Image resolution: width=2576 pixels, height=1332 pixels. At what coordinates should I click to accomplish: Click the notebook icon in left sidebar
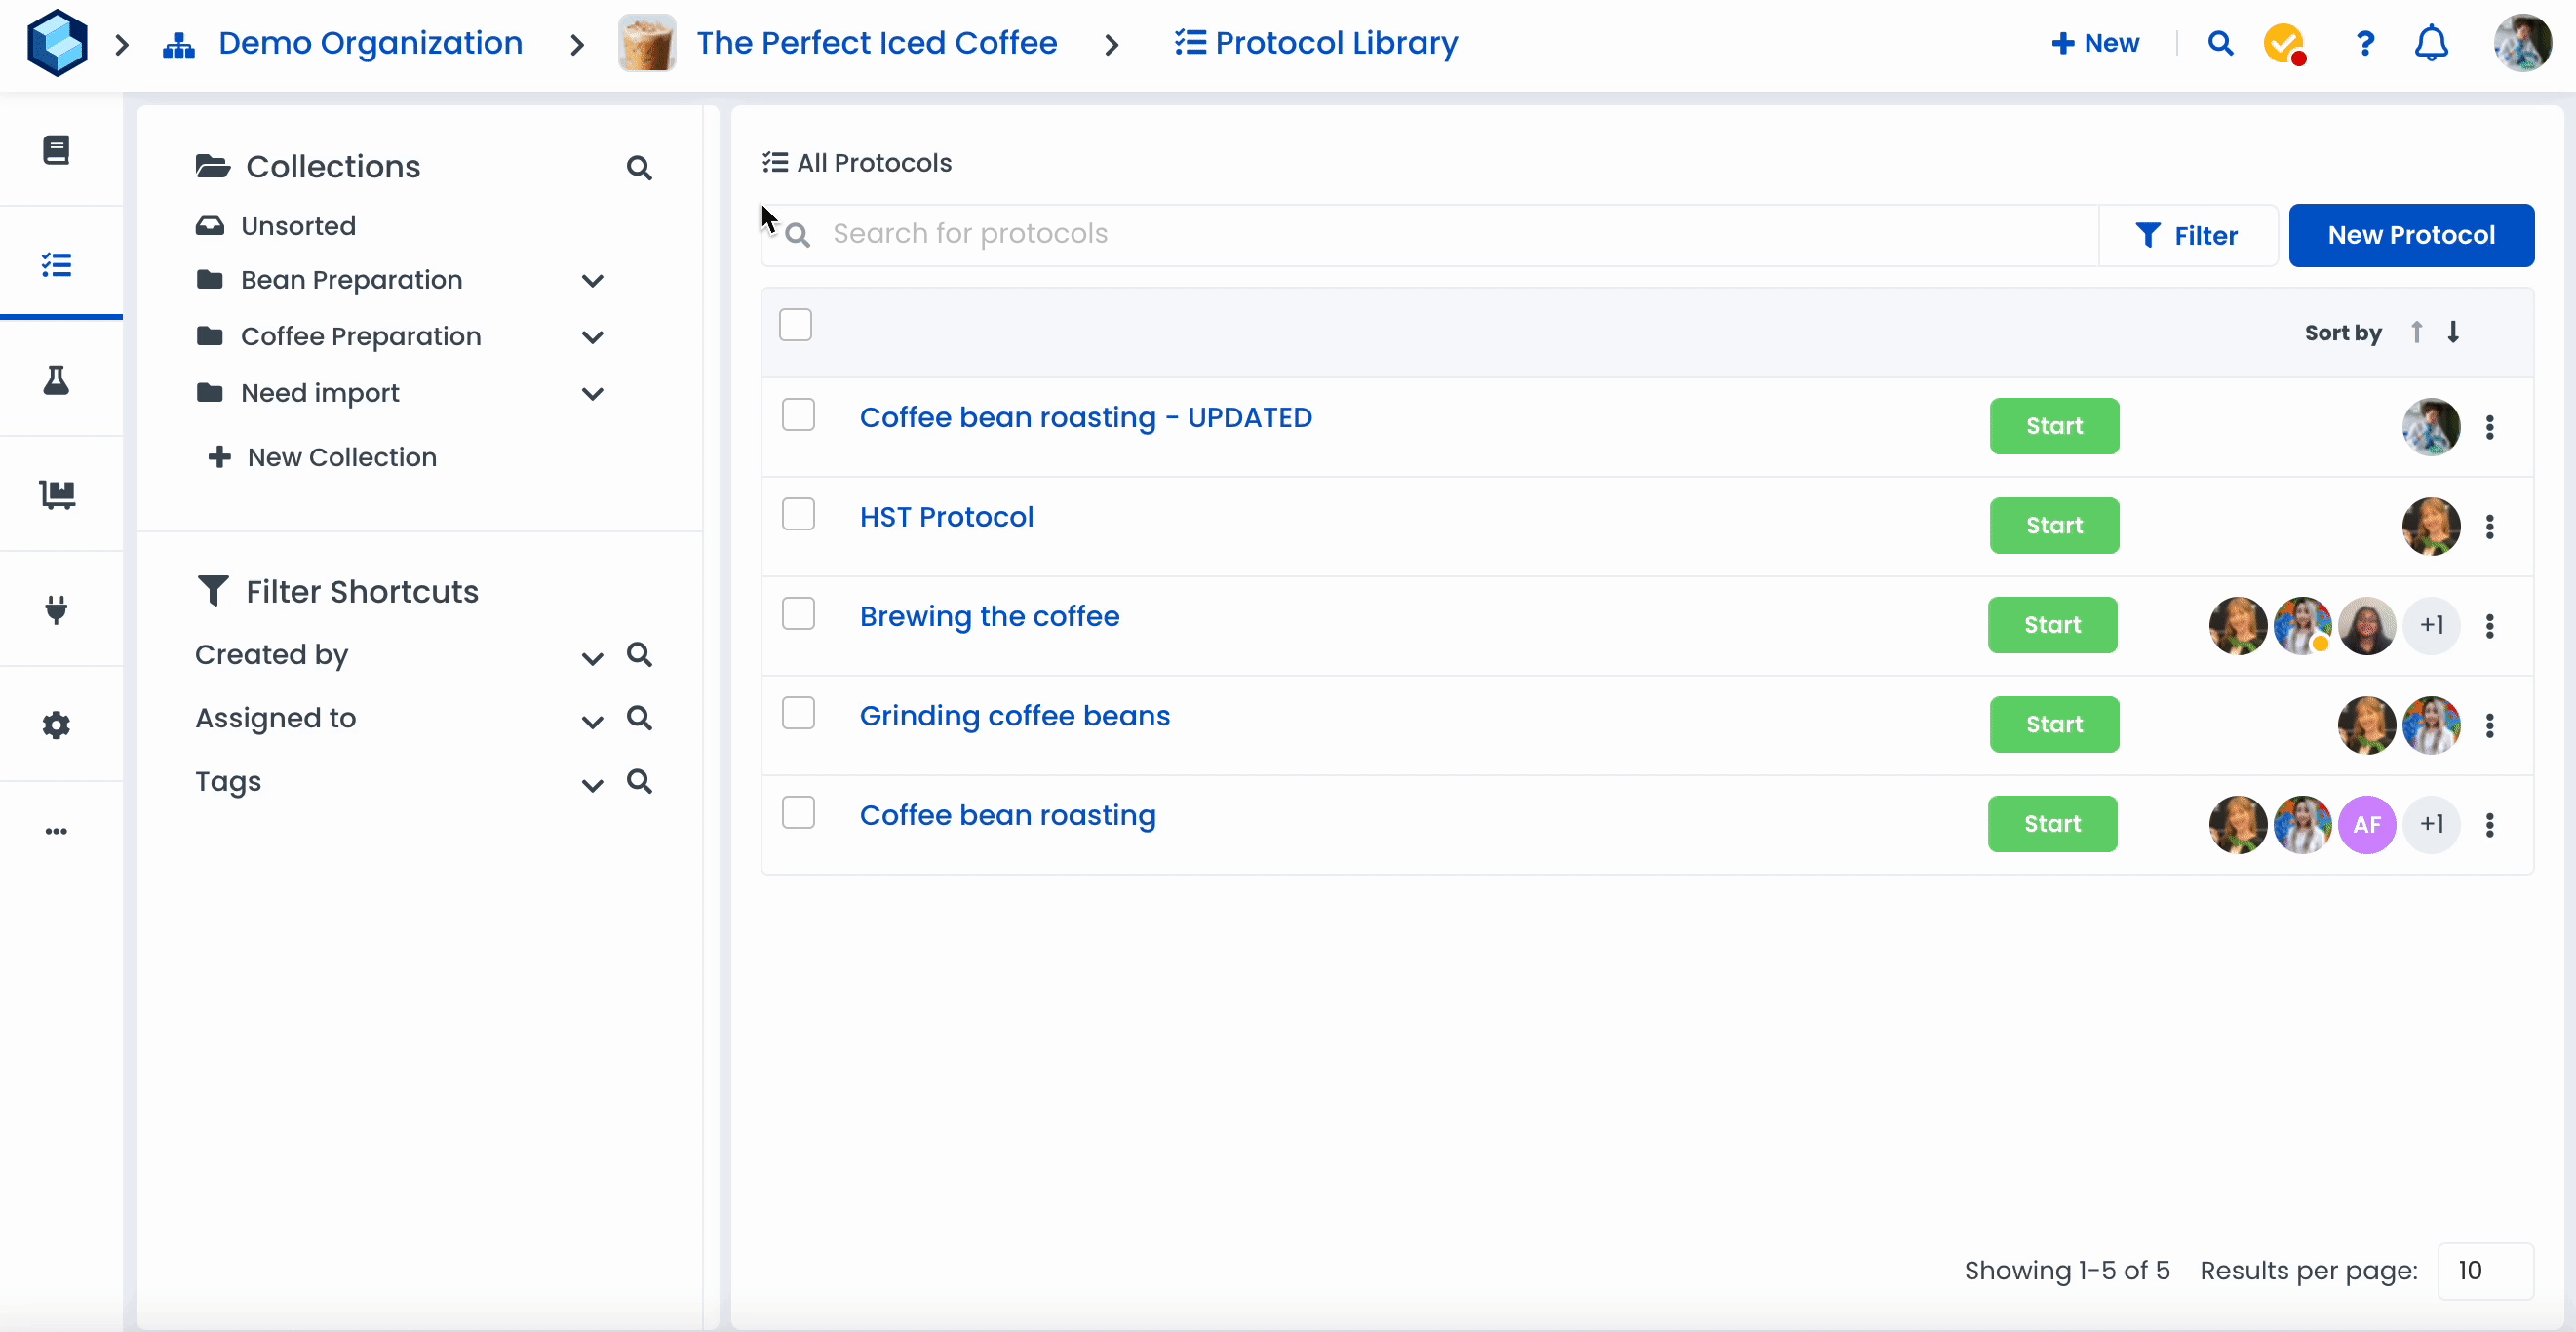(56, 150)
